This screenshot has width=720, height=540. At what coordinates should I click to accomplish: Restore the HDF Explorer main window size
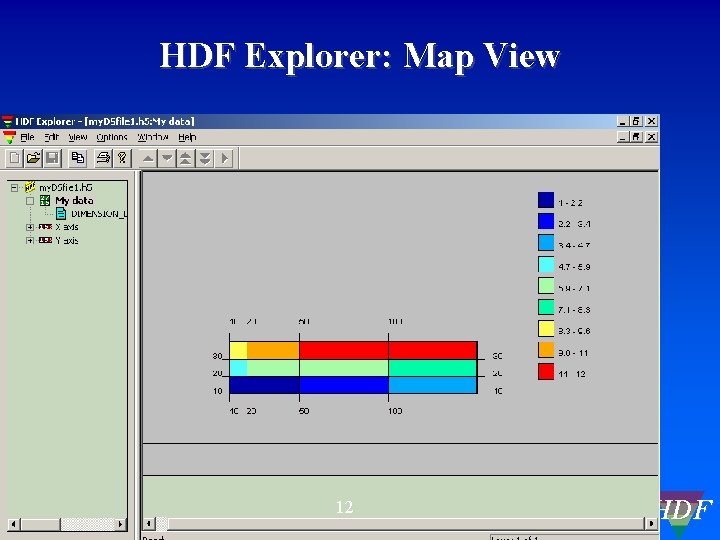[636, 121]
